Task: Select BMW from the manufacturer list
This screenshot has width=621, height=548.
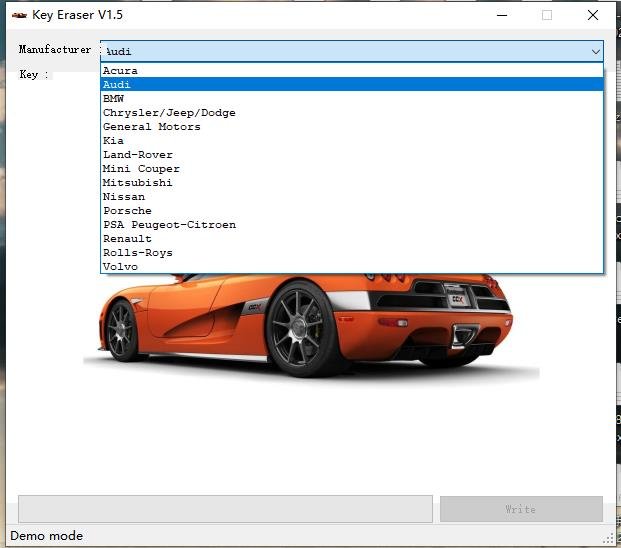Action: click(x=113, y=99)
